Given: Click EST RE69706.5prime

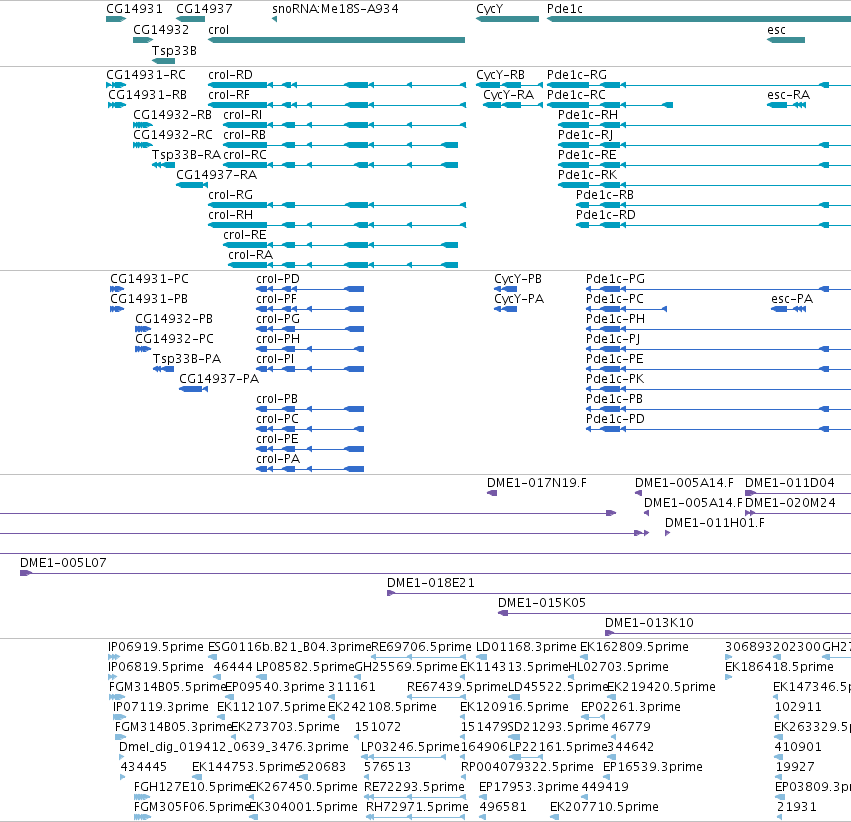Looking at the screenshot, I should coord(418,657).
